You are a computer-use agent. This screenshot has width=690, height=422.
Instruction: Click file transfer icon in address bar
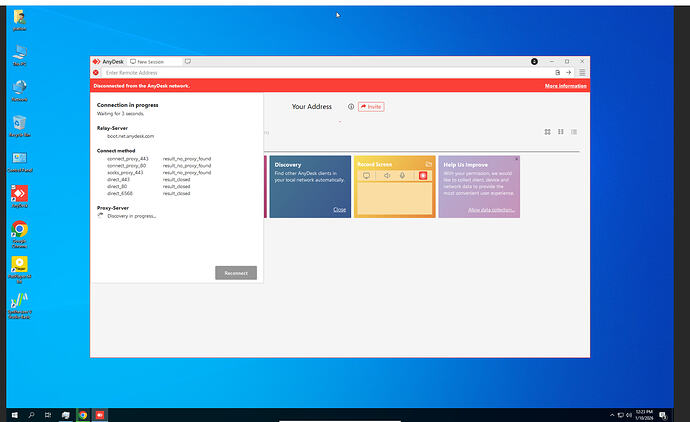[x=557, y=72]
